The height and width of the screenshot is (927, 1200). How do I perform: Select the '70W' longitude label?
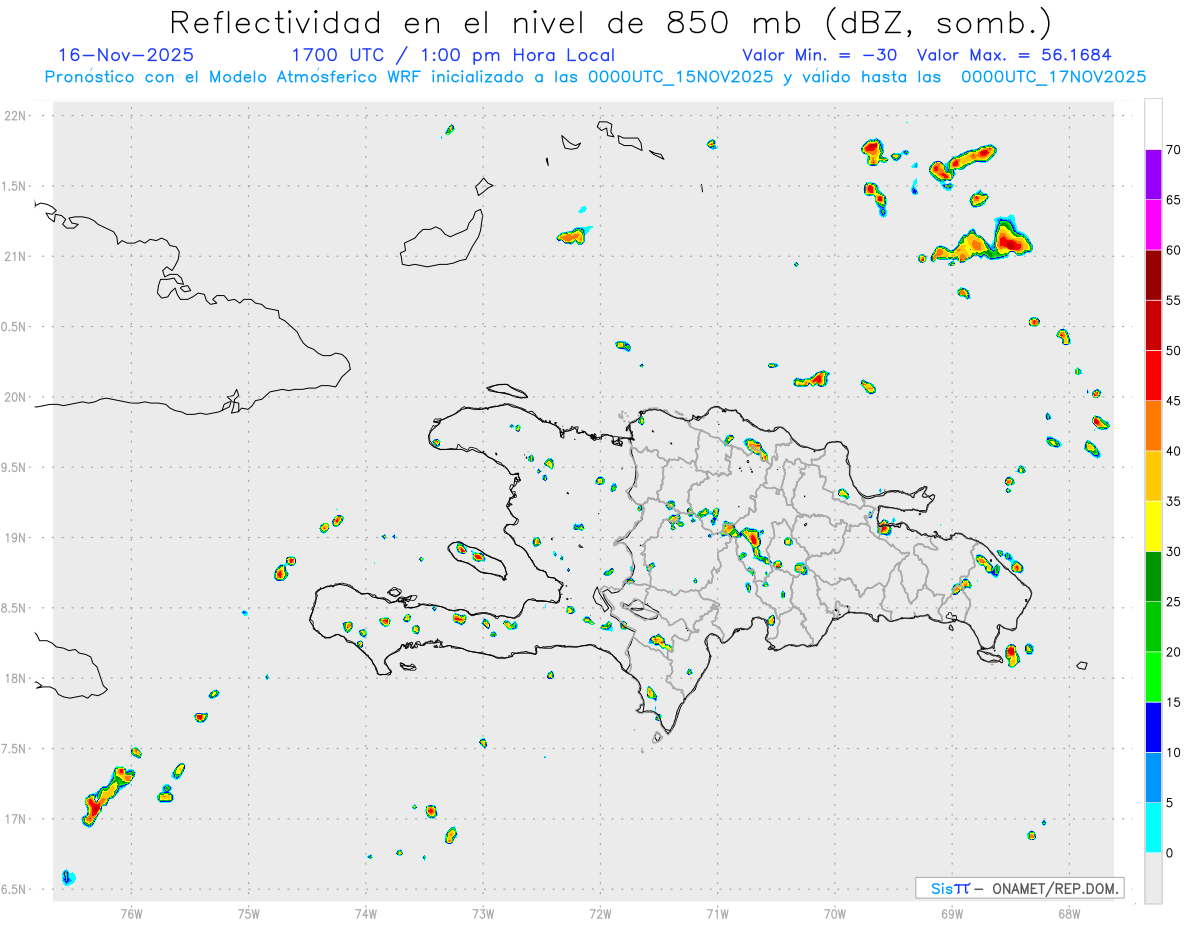pos(835,913)
